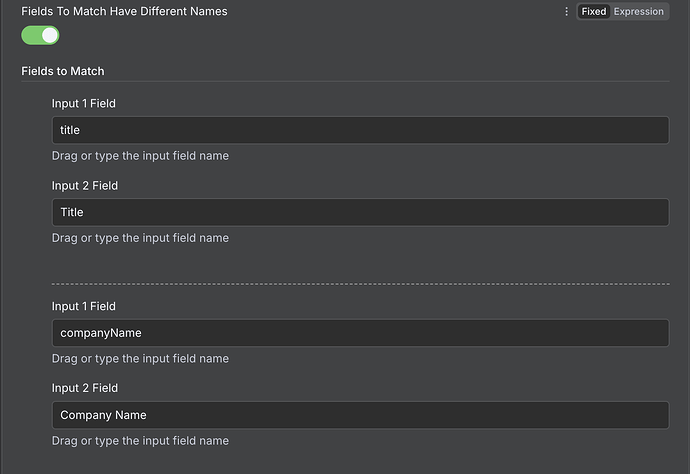This screenshot has height=474, width=690.
Task: Click the hint text below the "companyName" field
Action: tap(140, 359)
